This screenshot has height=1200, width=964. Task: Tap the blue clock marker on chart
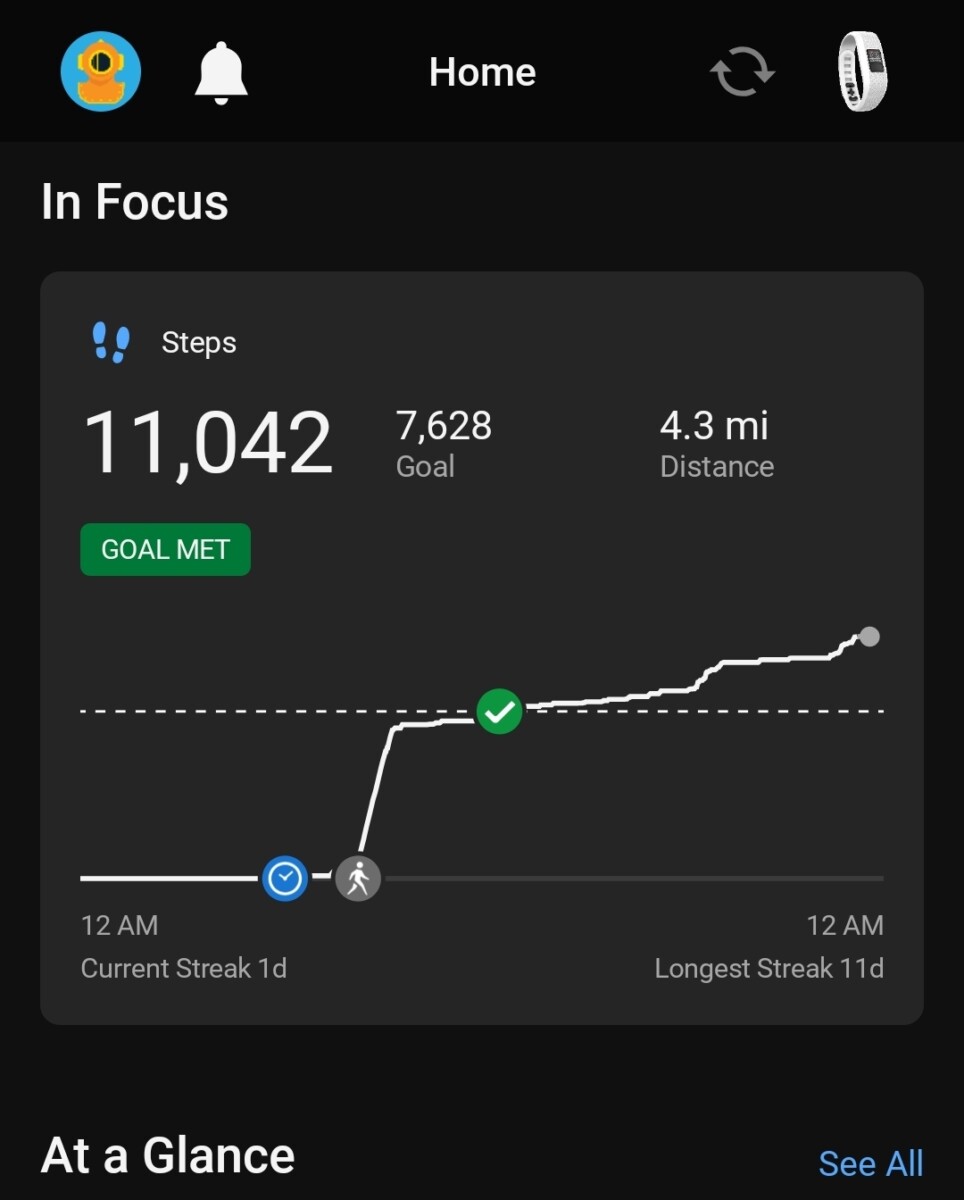tap(285, 878)
